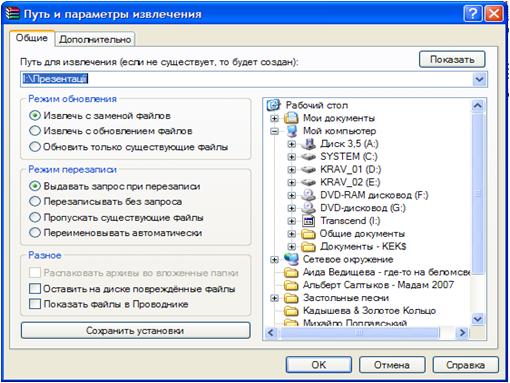Expand the Документы - KEKS node
Image resolution: width=510 pixels, height=383 pixels.
tap(292, 247)
